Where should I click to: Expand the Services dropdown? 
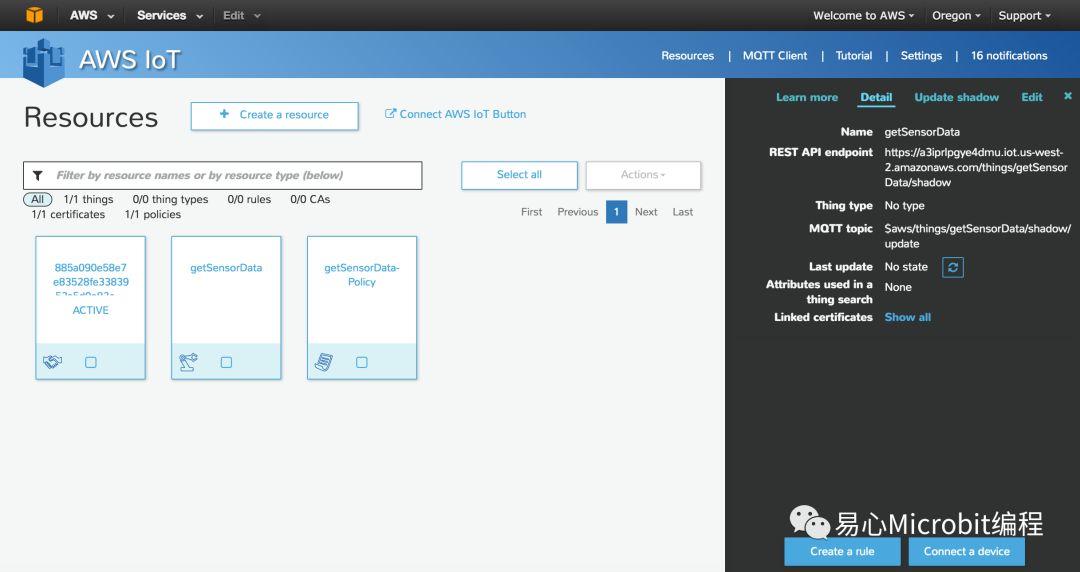tap(169, 15)
